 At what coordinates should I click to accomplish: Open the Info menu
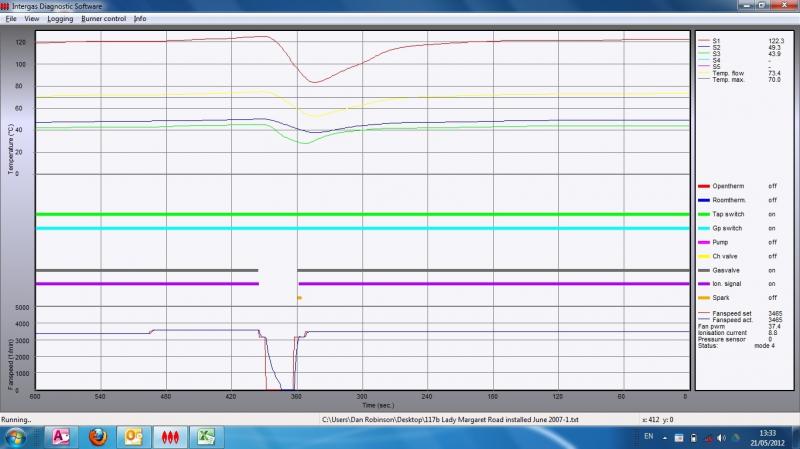139,18
